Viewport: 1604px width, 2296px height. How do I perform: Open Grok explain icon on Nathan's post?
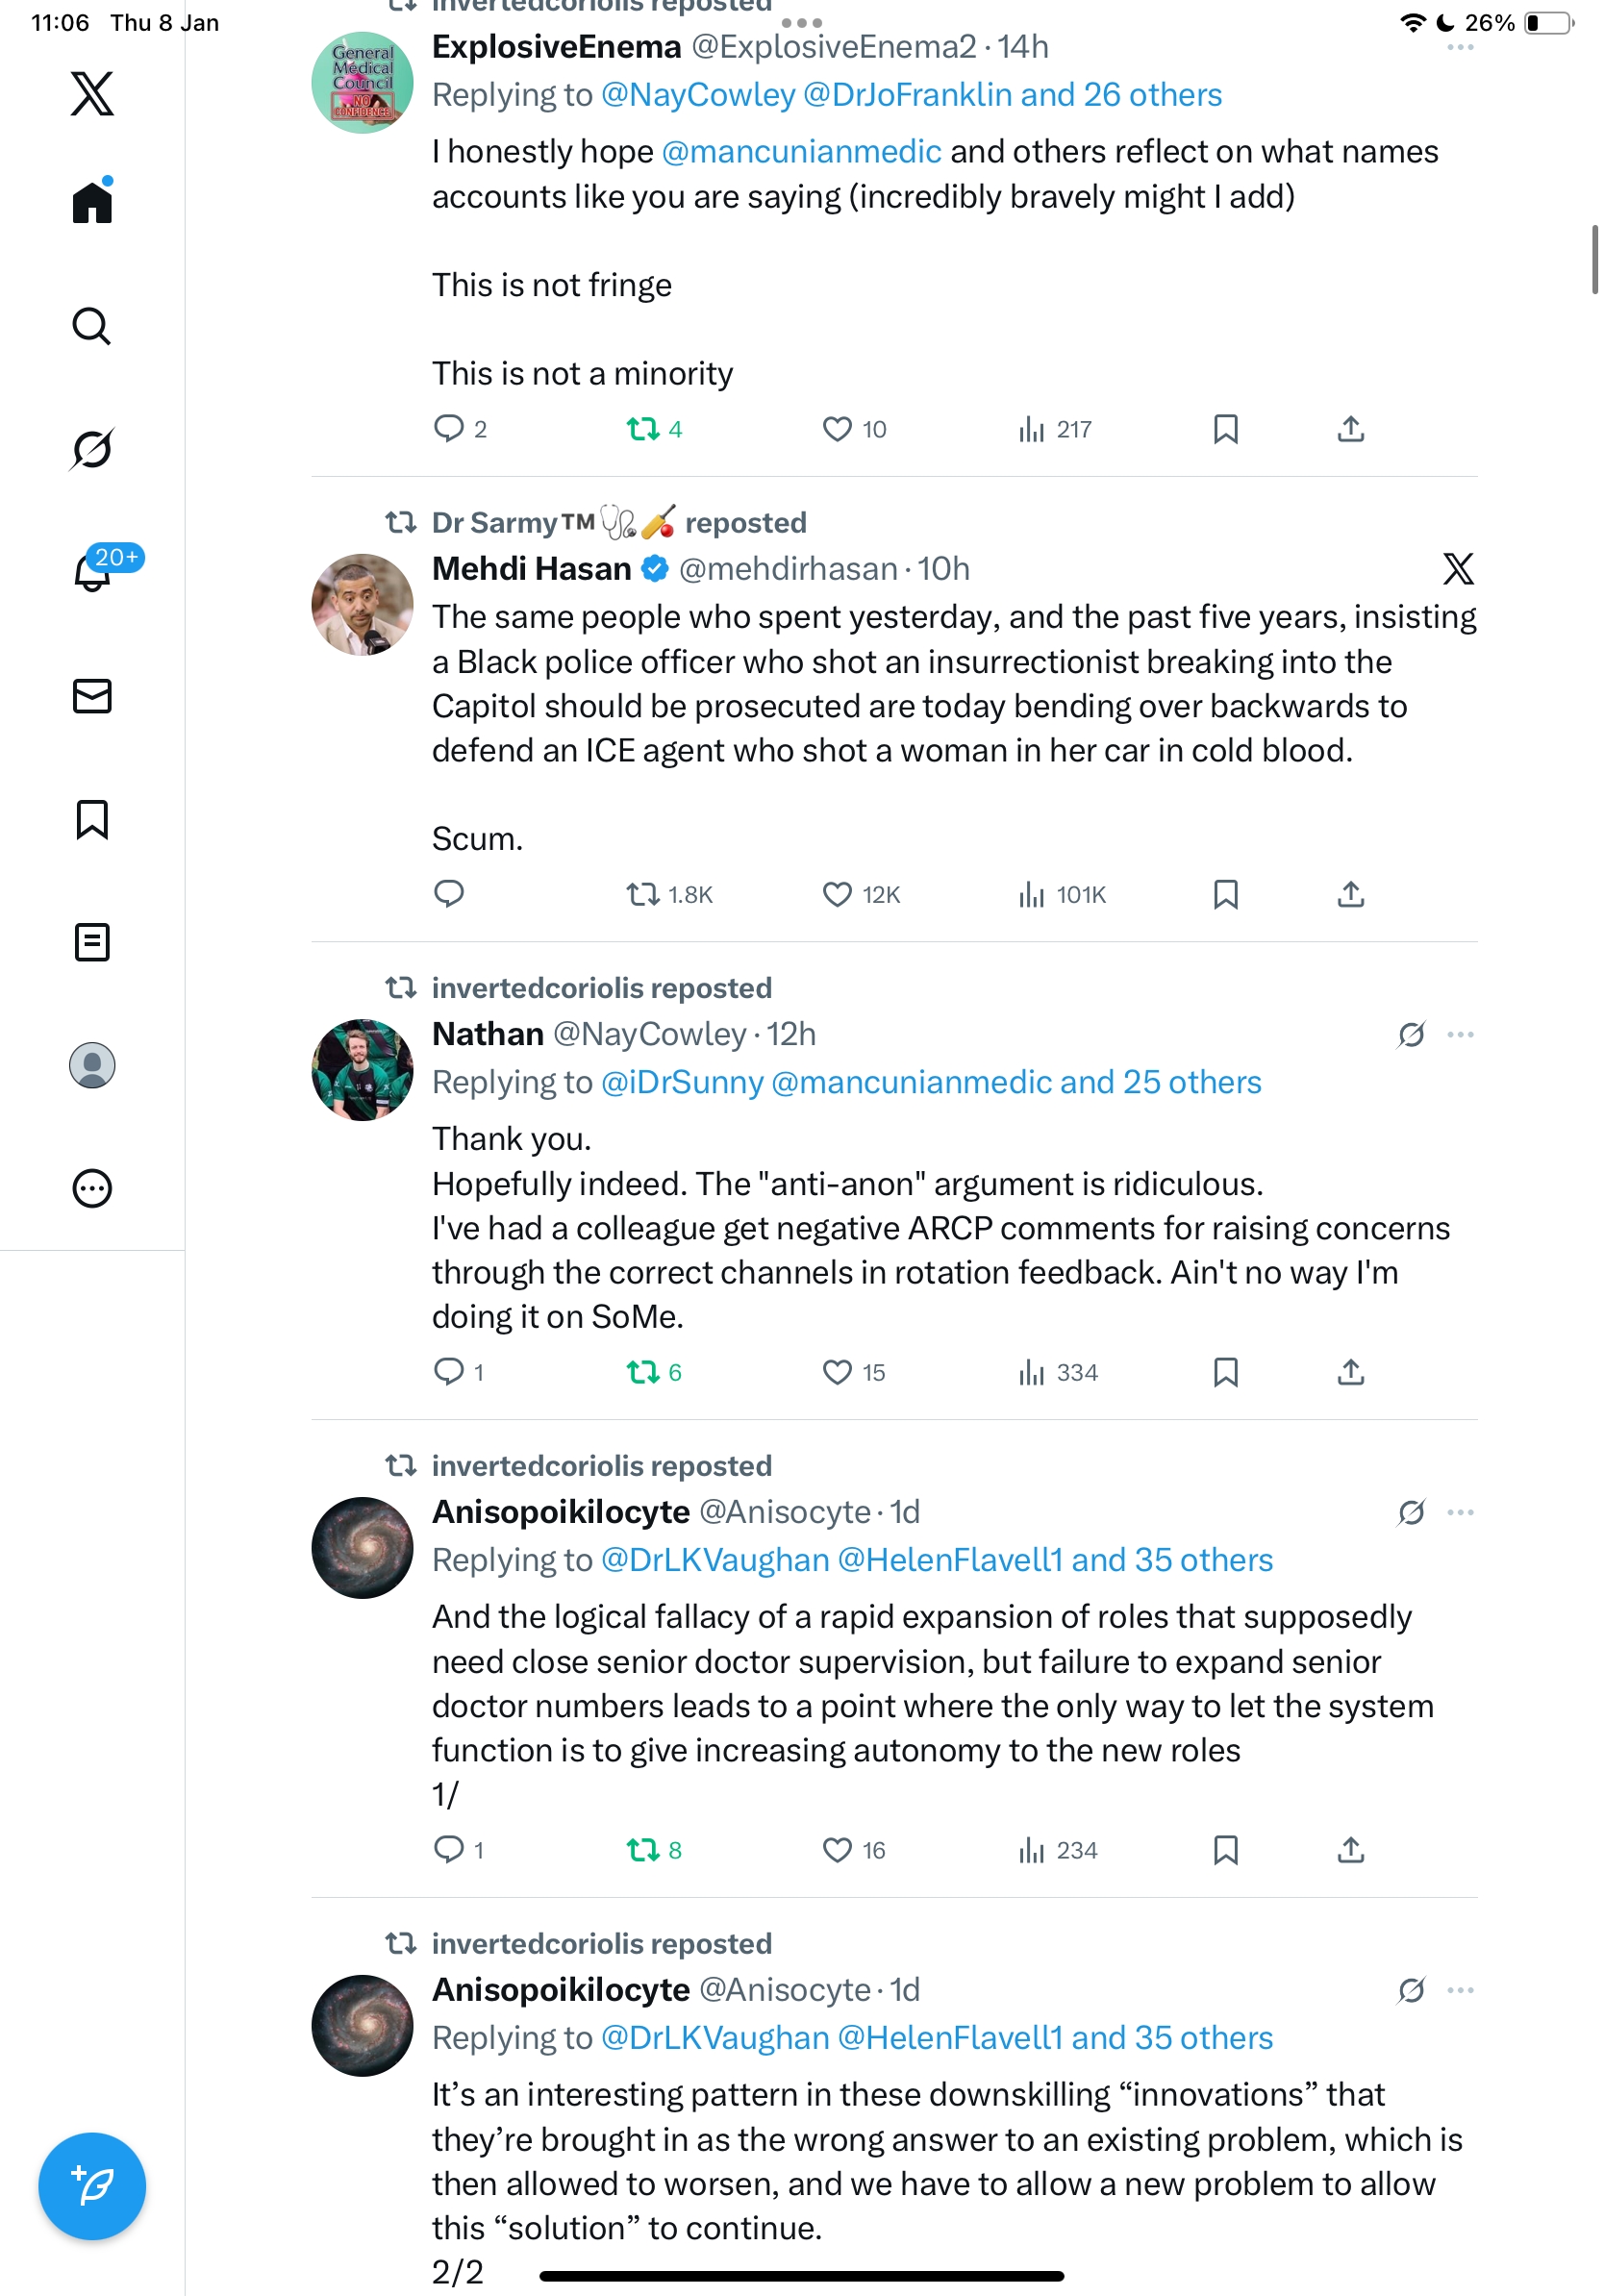point(1411,1034)
